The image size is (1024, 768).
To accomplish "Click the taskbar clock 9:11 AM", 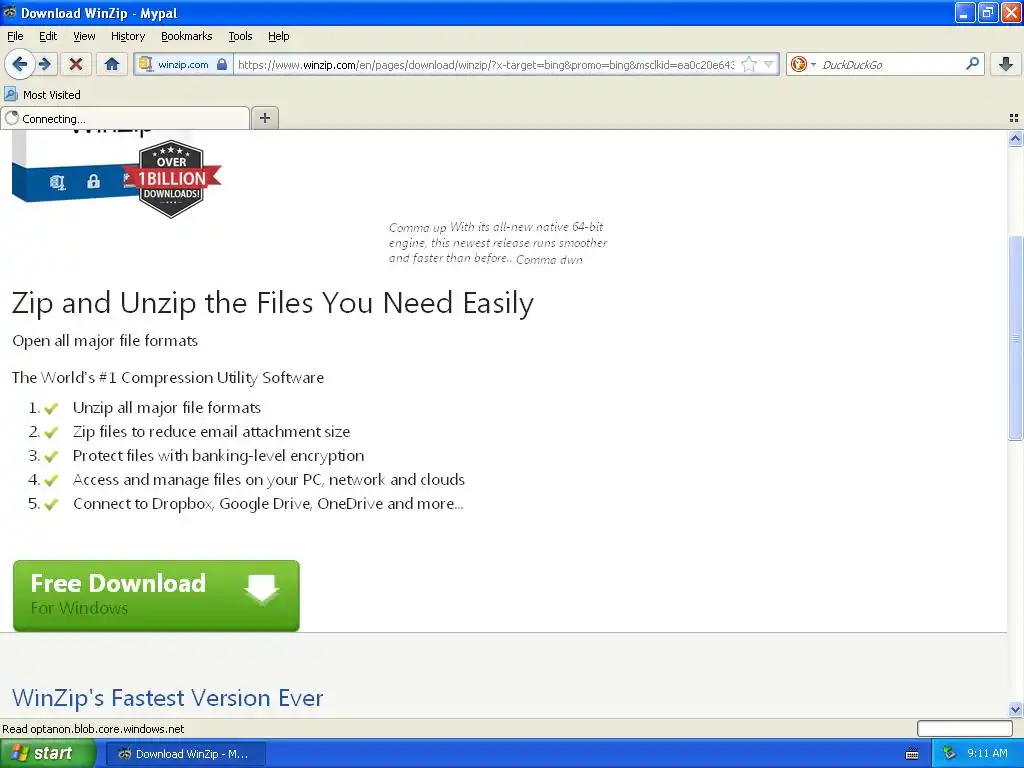I will pyautogui.click(x=987, y=754).
